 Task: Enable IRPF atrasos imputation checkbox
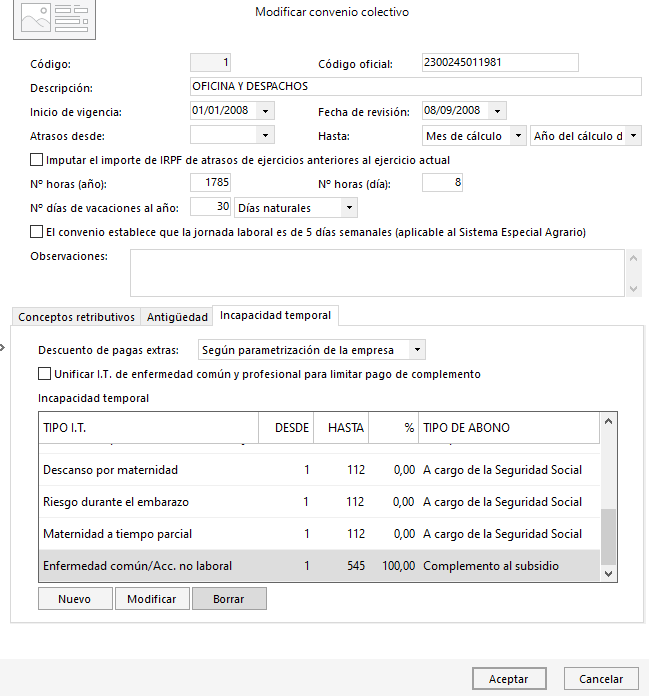tap(37, 160)
